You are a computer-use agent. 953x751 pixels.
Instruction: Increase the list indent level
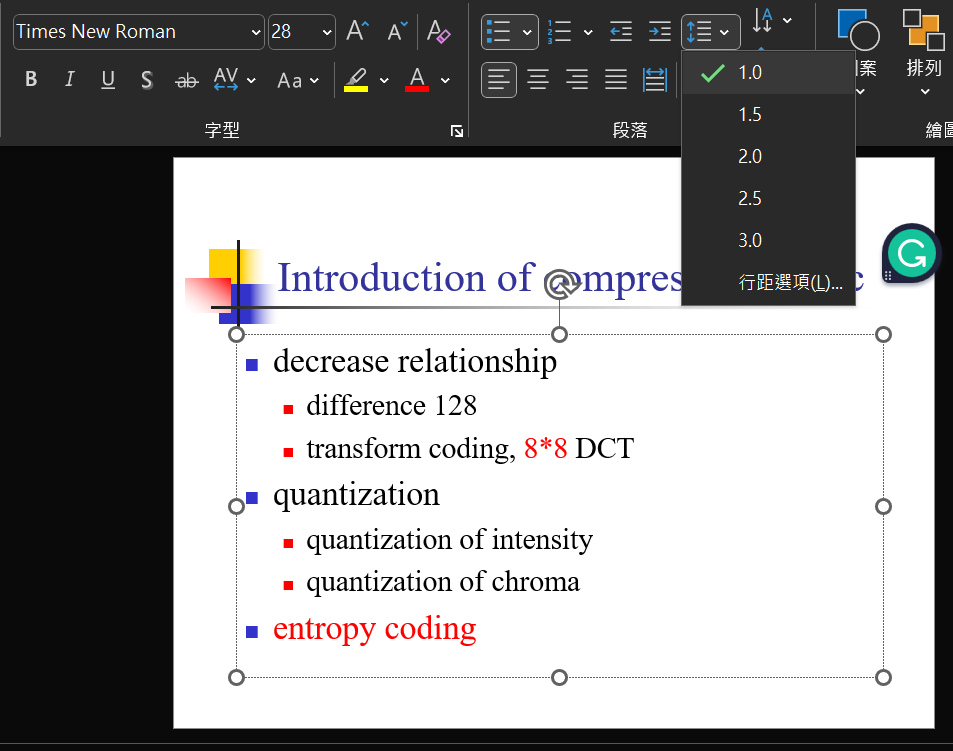(x=658, y=31)
